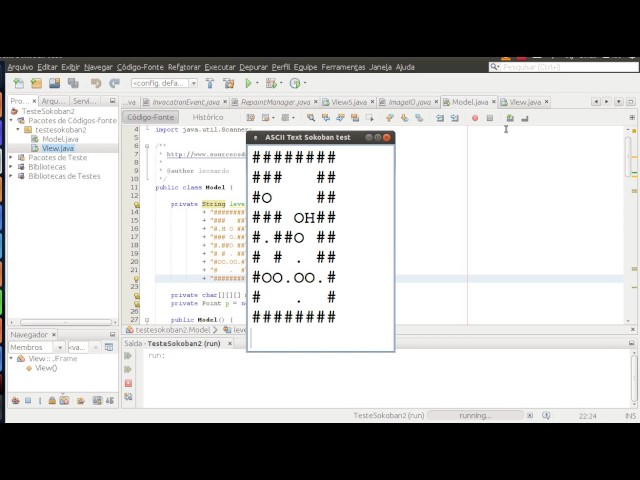Click the Clean and Build Project icon
The width and height of the screenshot is (640, 480).
[229, 83]
